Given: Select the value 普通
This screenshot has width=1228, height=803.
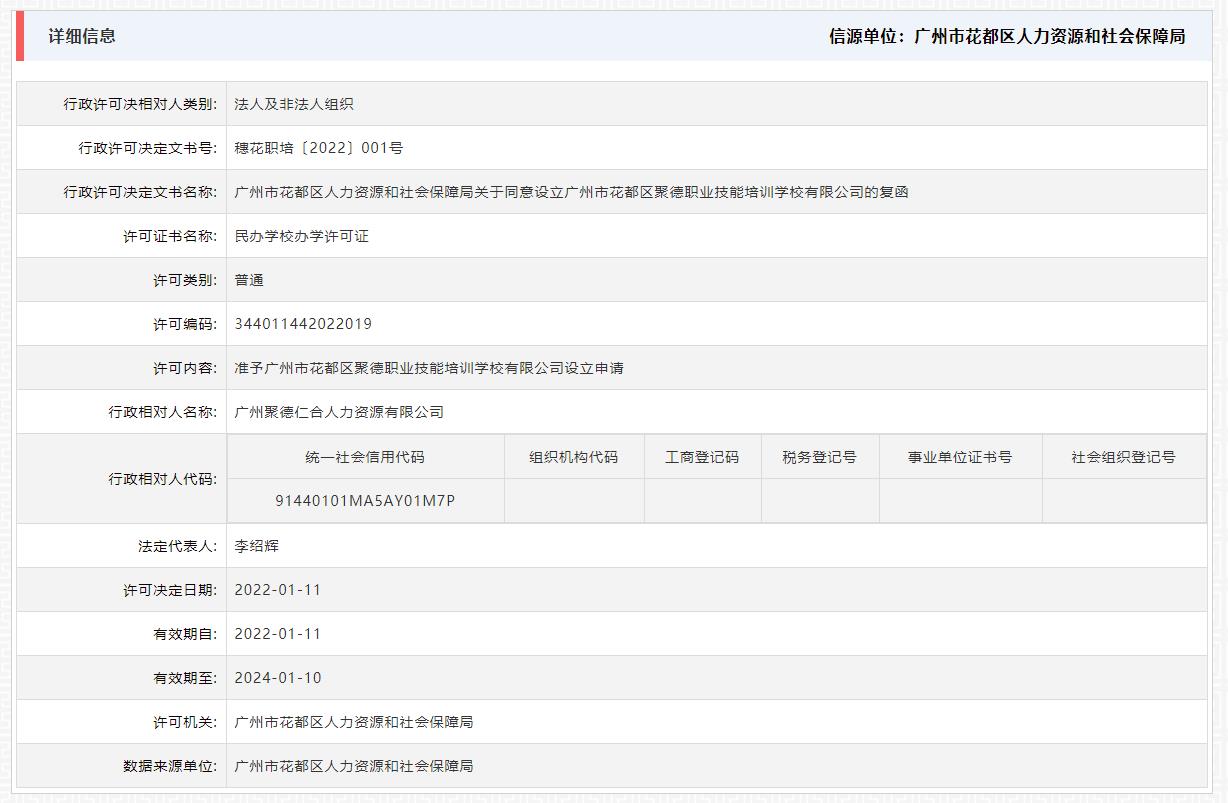Looking at the screenshot, I should 249,280.
